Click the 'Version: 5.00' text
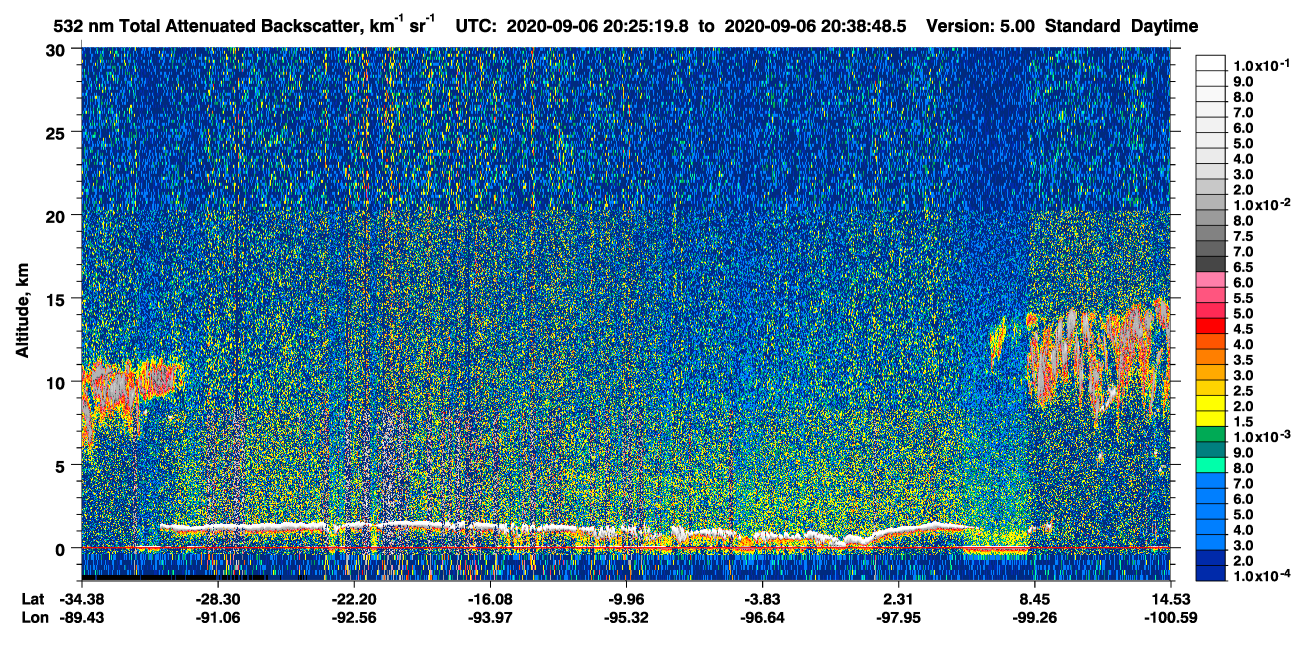 pyautogui.click(x=981, y=26)
